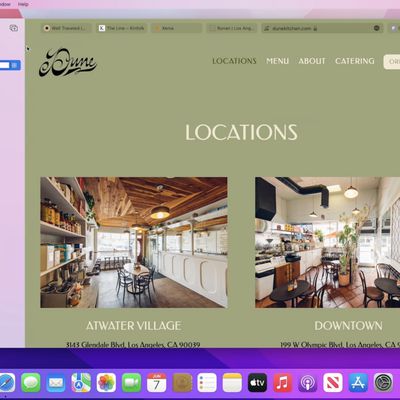Click the ATWATER VILLAGE heading
400x400 pixels.
(x=134, y=326)
